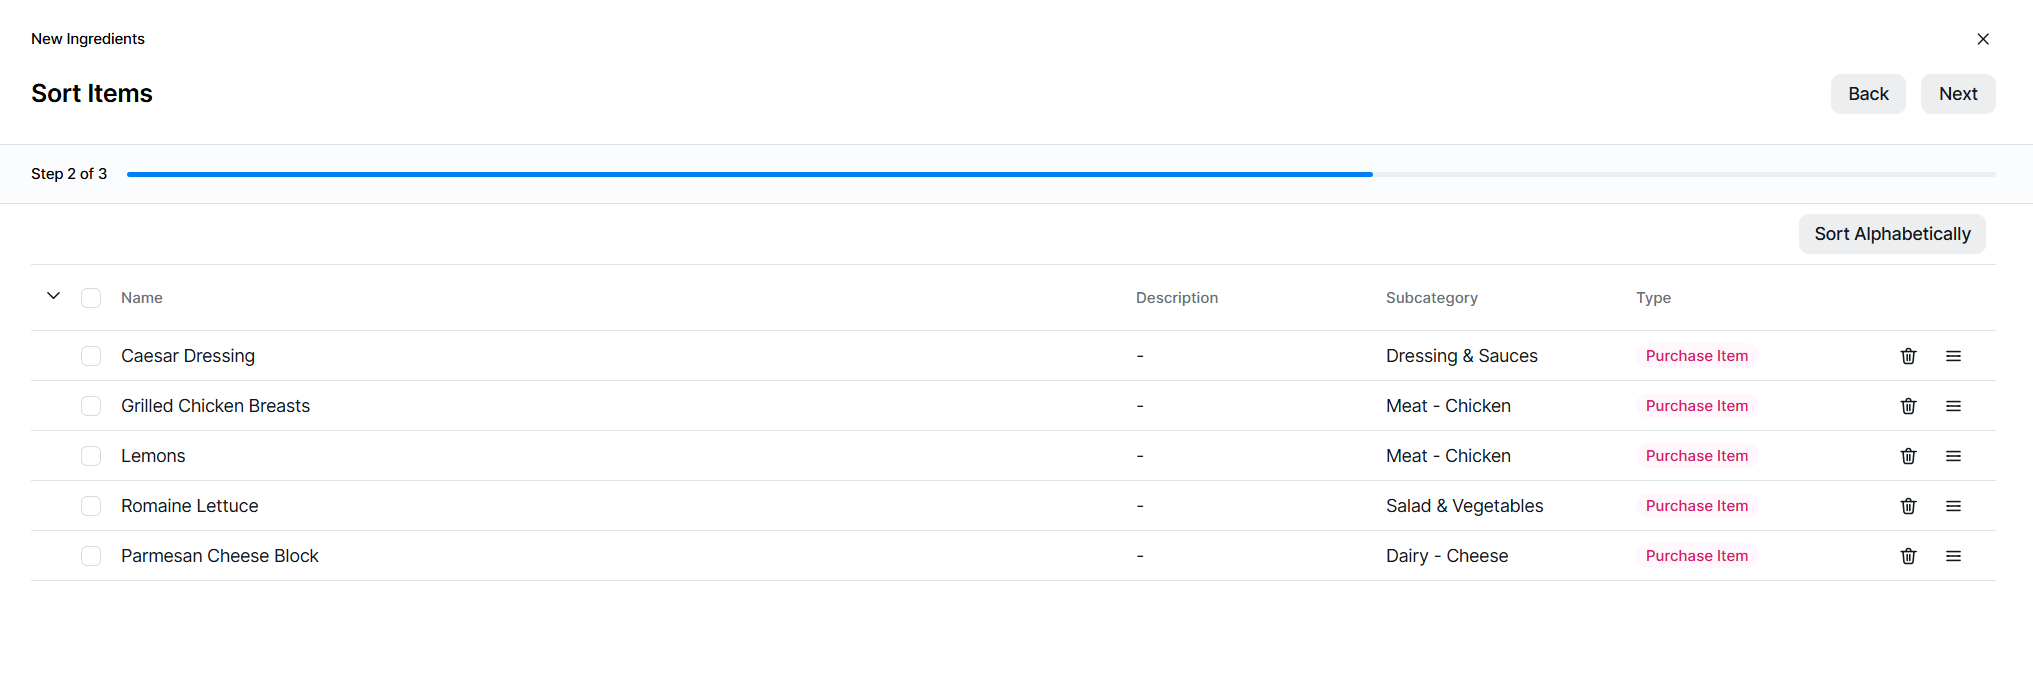Click the Name column header
Image resolution: width=2033 pixels, height=682 pixels.
click(142, 298)
